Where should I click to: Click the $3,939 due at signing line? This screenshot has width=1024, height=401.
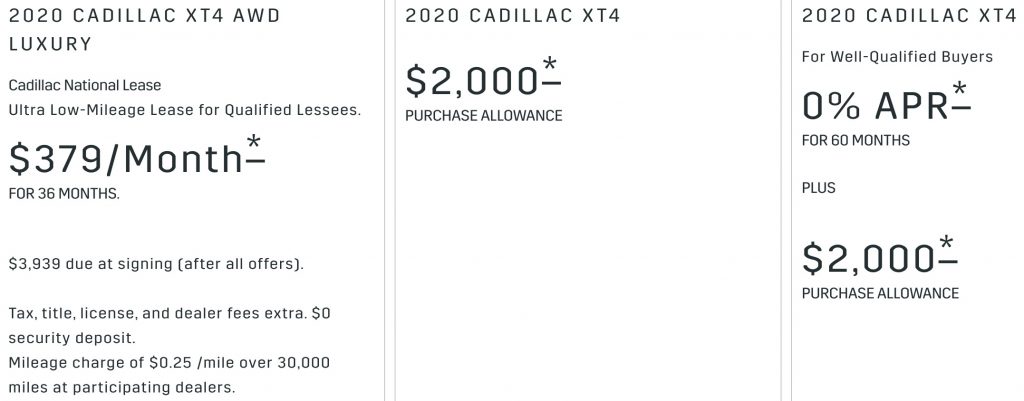(156, 265)
